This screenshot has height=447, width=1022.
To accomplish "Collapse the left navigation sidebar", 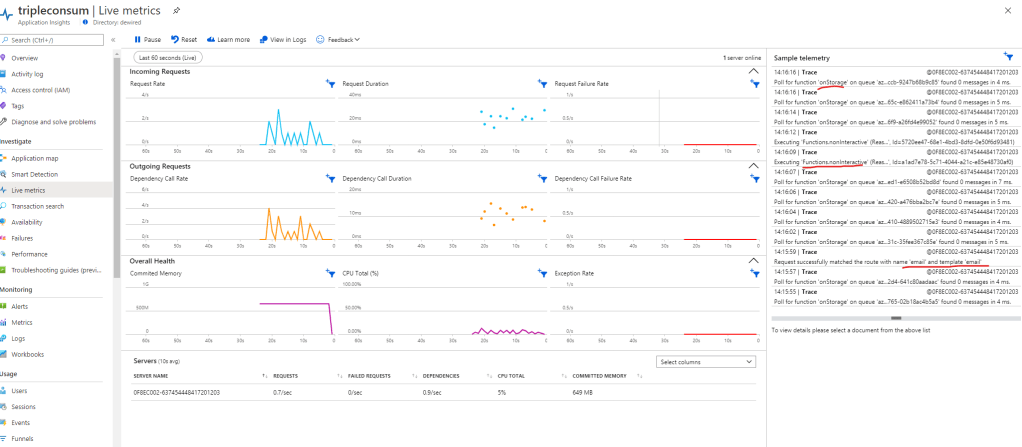I will coord(112,40).
